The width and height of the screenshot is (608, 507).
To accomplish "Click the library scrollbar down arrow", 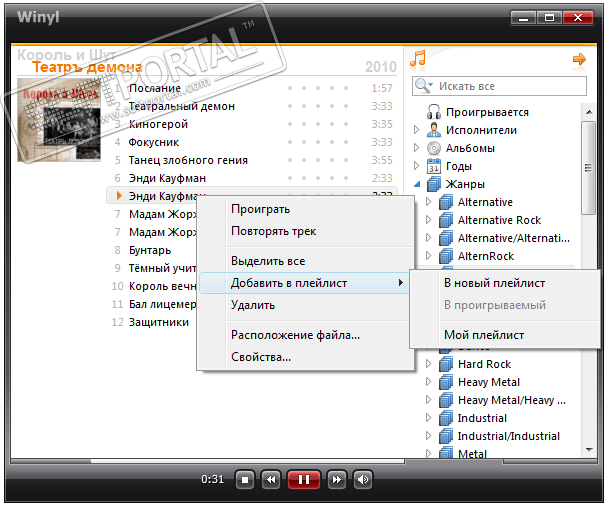I will coord(589,450).
